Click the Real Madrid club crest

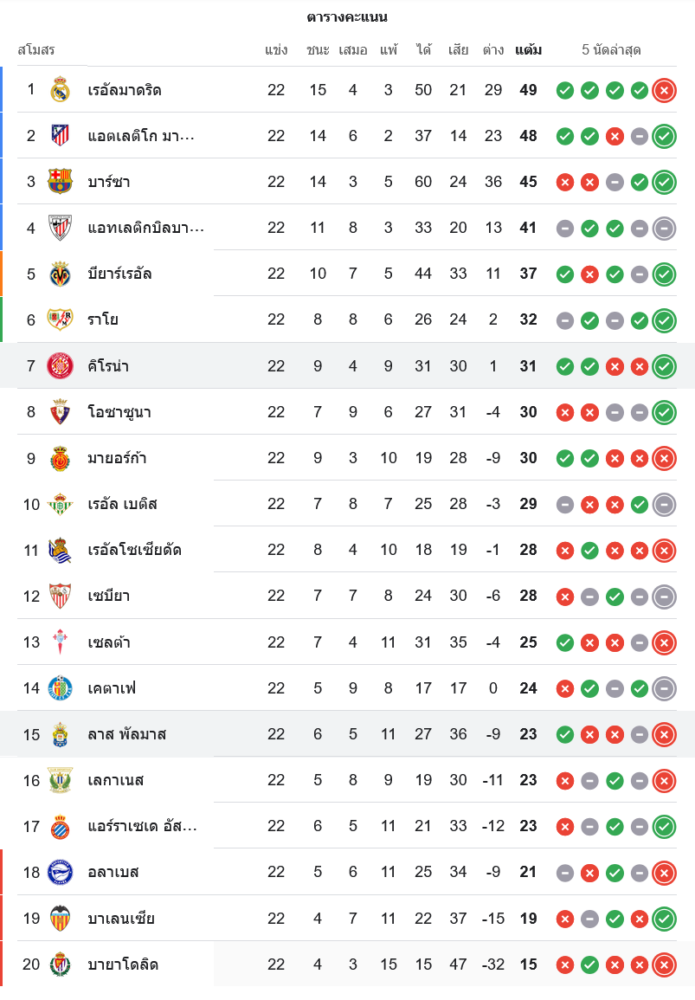60,90
